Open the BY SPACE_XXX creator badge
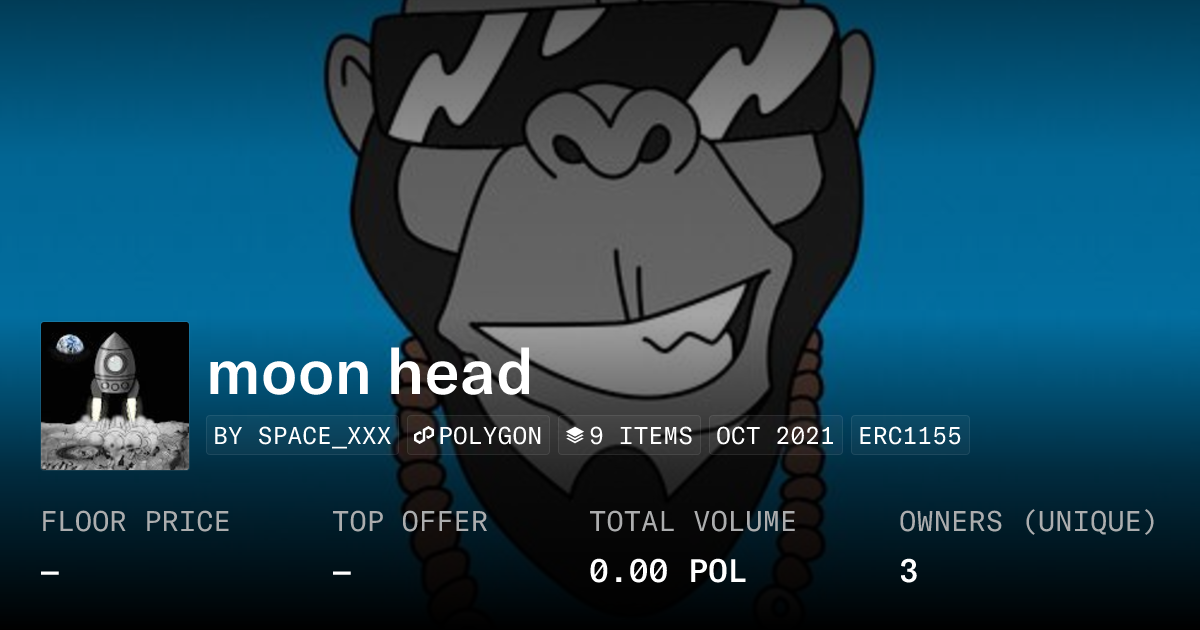1200x630 pixels. click(x=303, y=436)
